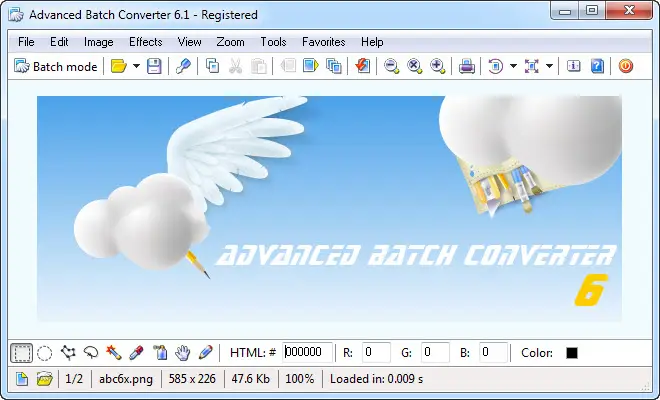Open the Favorites menu

coord(324,42)
